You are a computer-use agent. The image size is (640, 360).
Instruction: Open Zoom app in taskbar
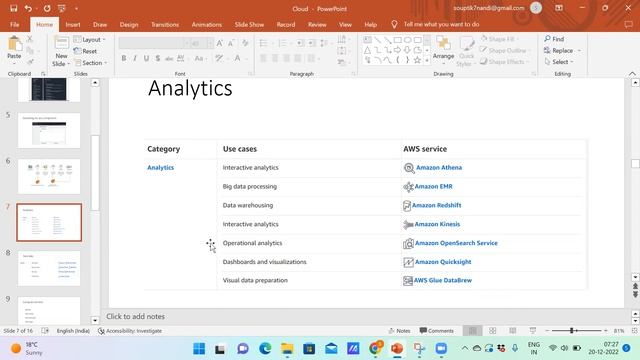(x=441, y=349)
